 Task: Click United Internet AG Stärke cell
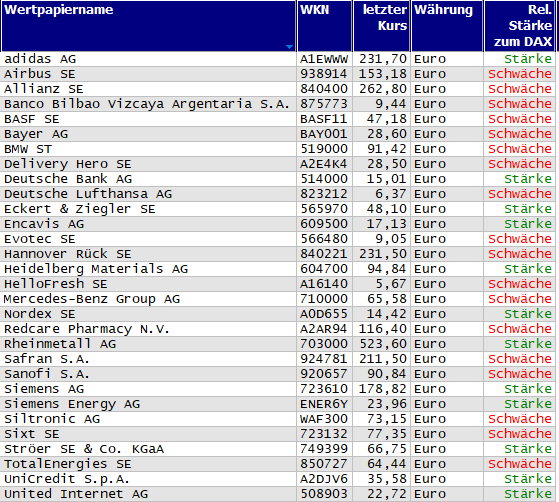pos(528,494)
